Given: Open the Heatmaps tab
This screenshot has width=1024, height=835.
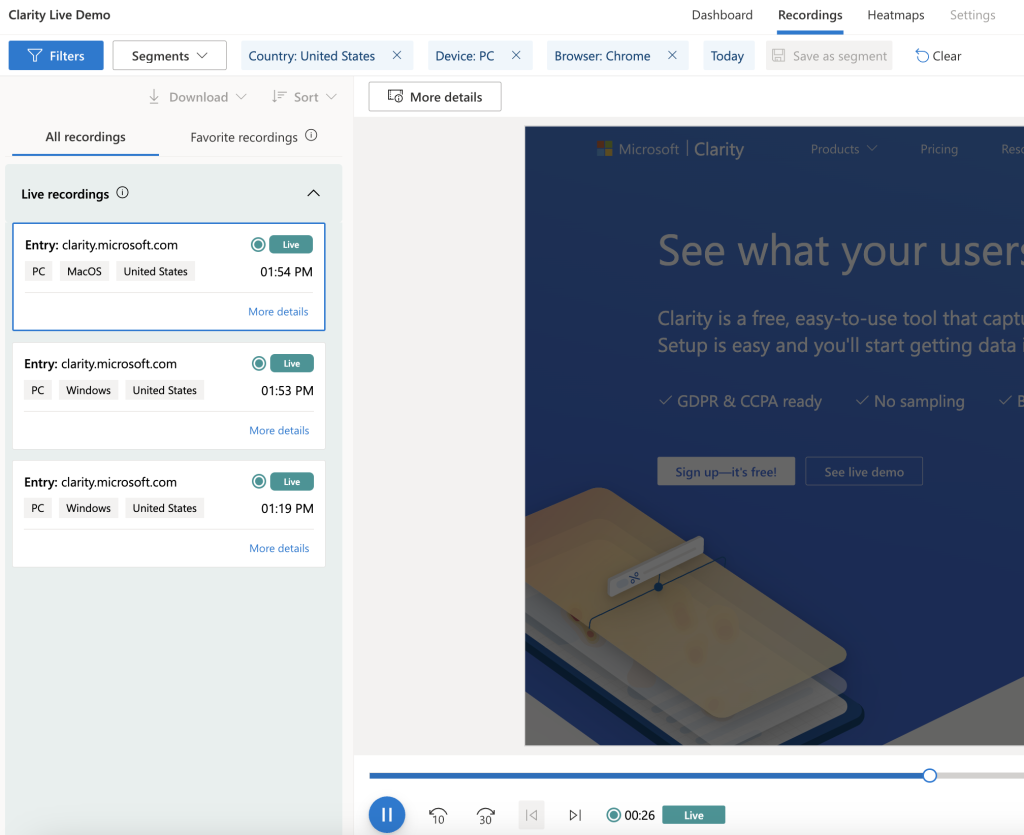Looking at the screenshot, I should [x=895, y=15].
